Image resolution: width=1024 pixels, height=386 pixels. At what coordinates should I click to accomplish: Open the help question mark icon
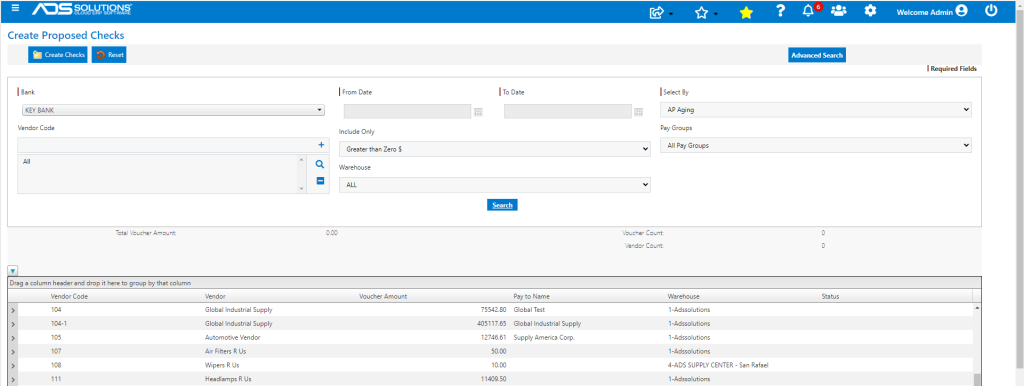pyautogui.click(x=780, y=11)
